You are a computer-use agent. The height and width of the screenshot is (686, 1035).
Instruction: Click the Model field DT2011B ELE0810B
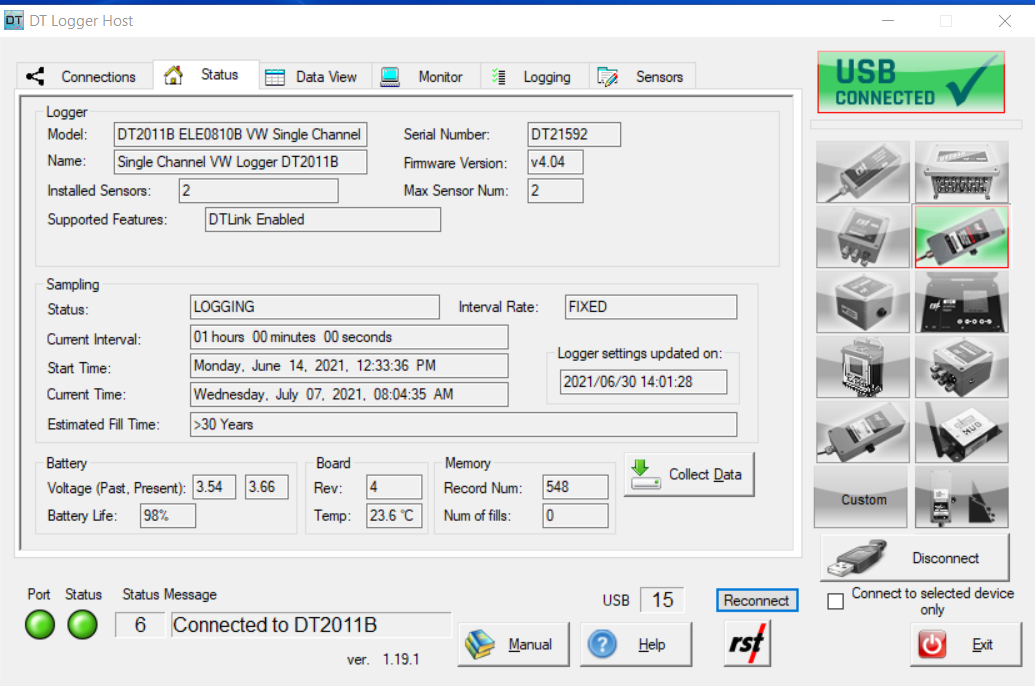pyautogui.click(x=240, y=135)
